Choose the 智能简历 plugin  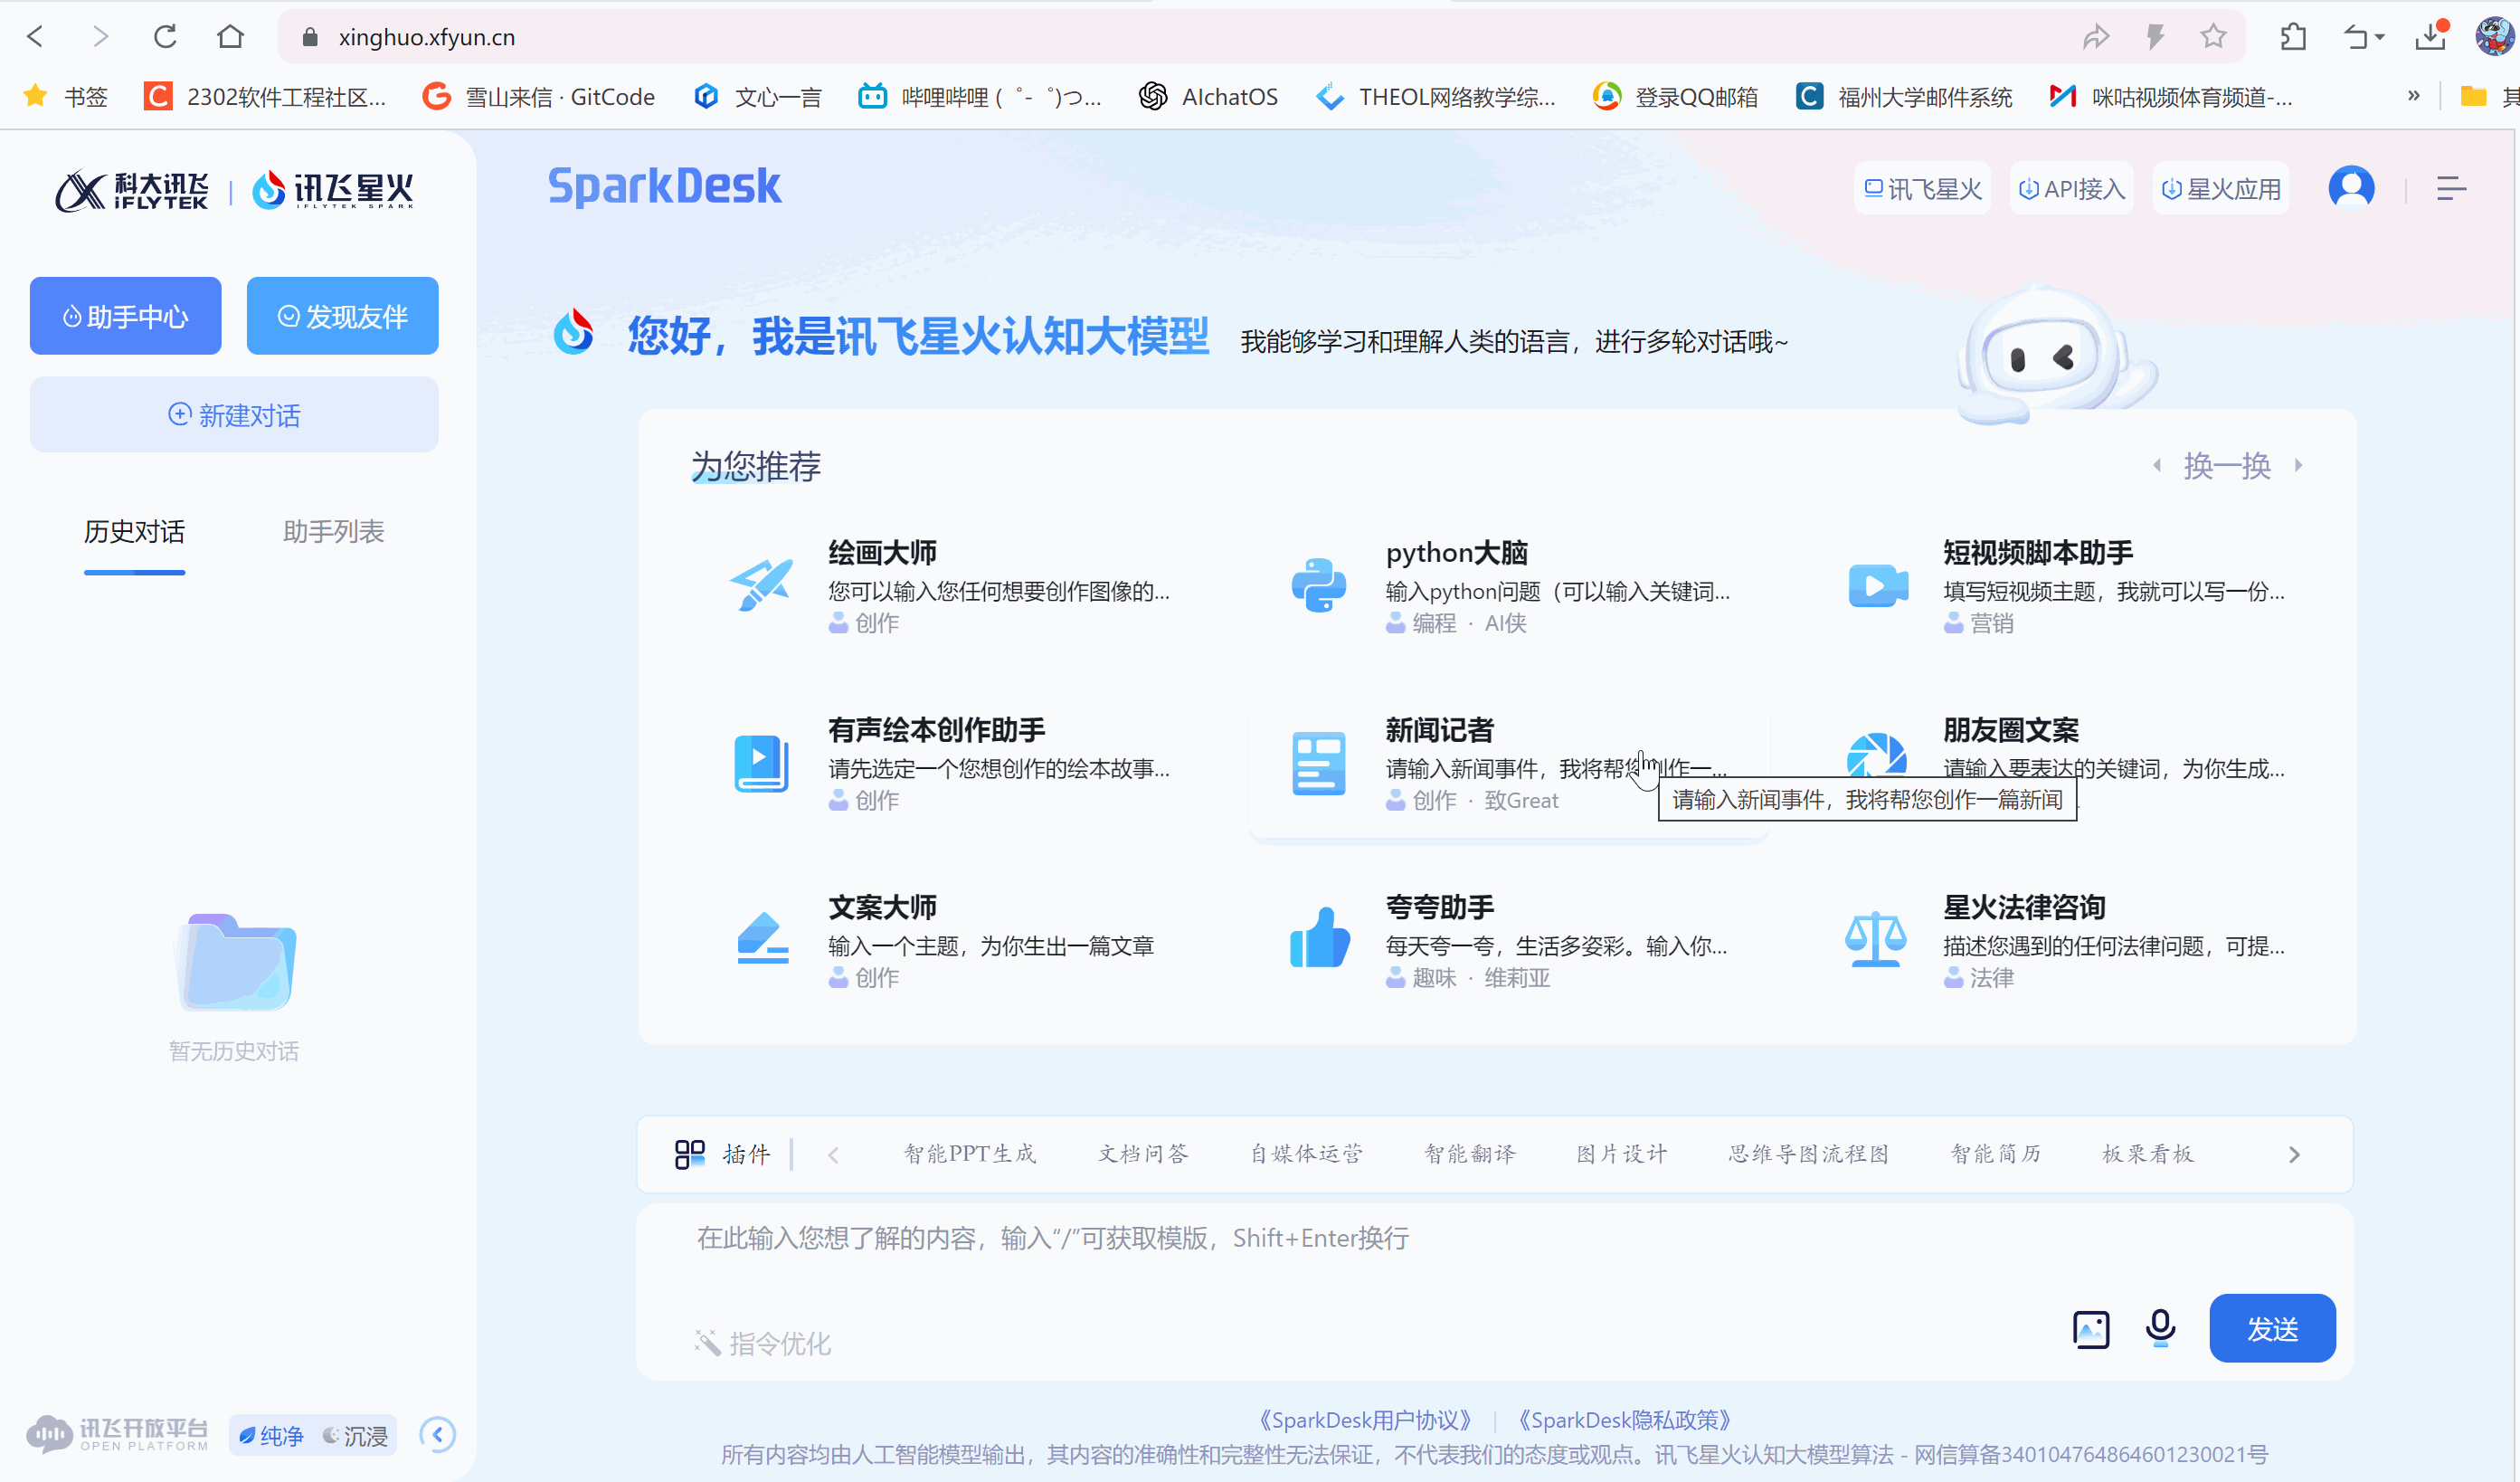point(1996,1154)
